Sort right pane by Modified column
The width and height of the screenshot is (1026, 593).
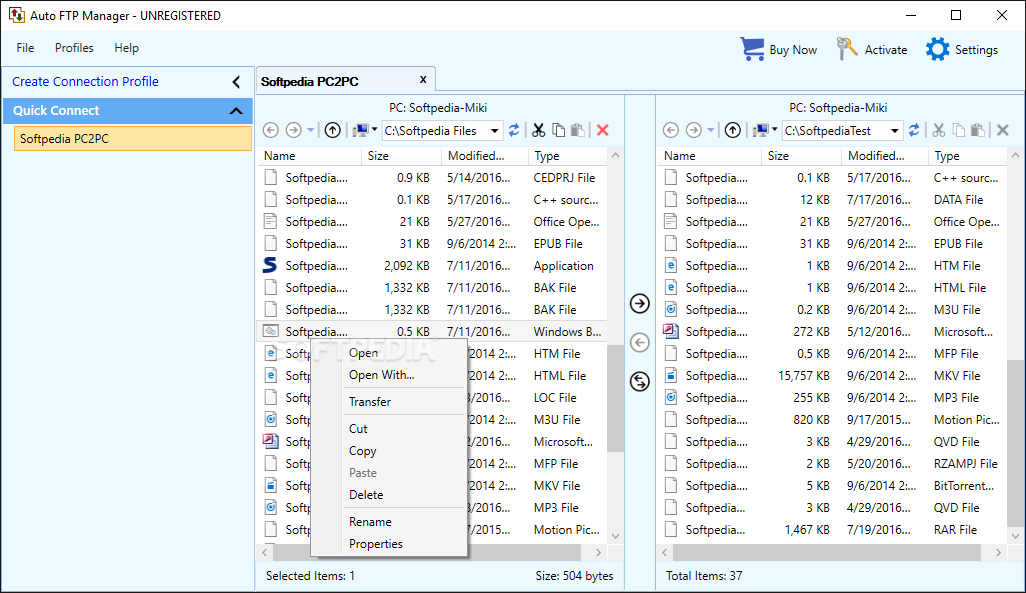tap(885, 156)
